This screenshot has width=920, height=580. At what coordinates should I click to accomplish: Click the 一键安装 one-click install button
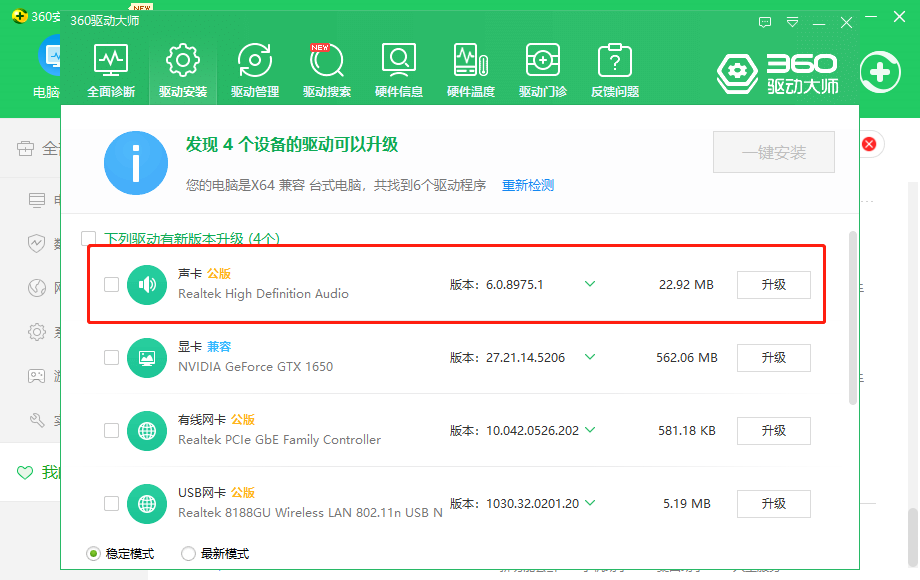(x=773, y=153)
